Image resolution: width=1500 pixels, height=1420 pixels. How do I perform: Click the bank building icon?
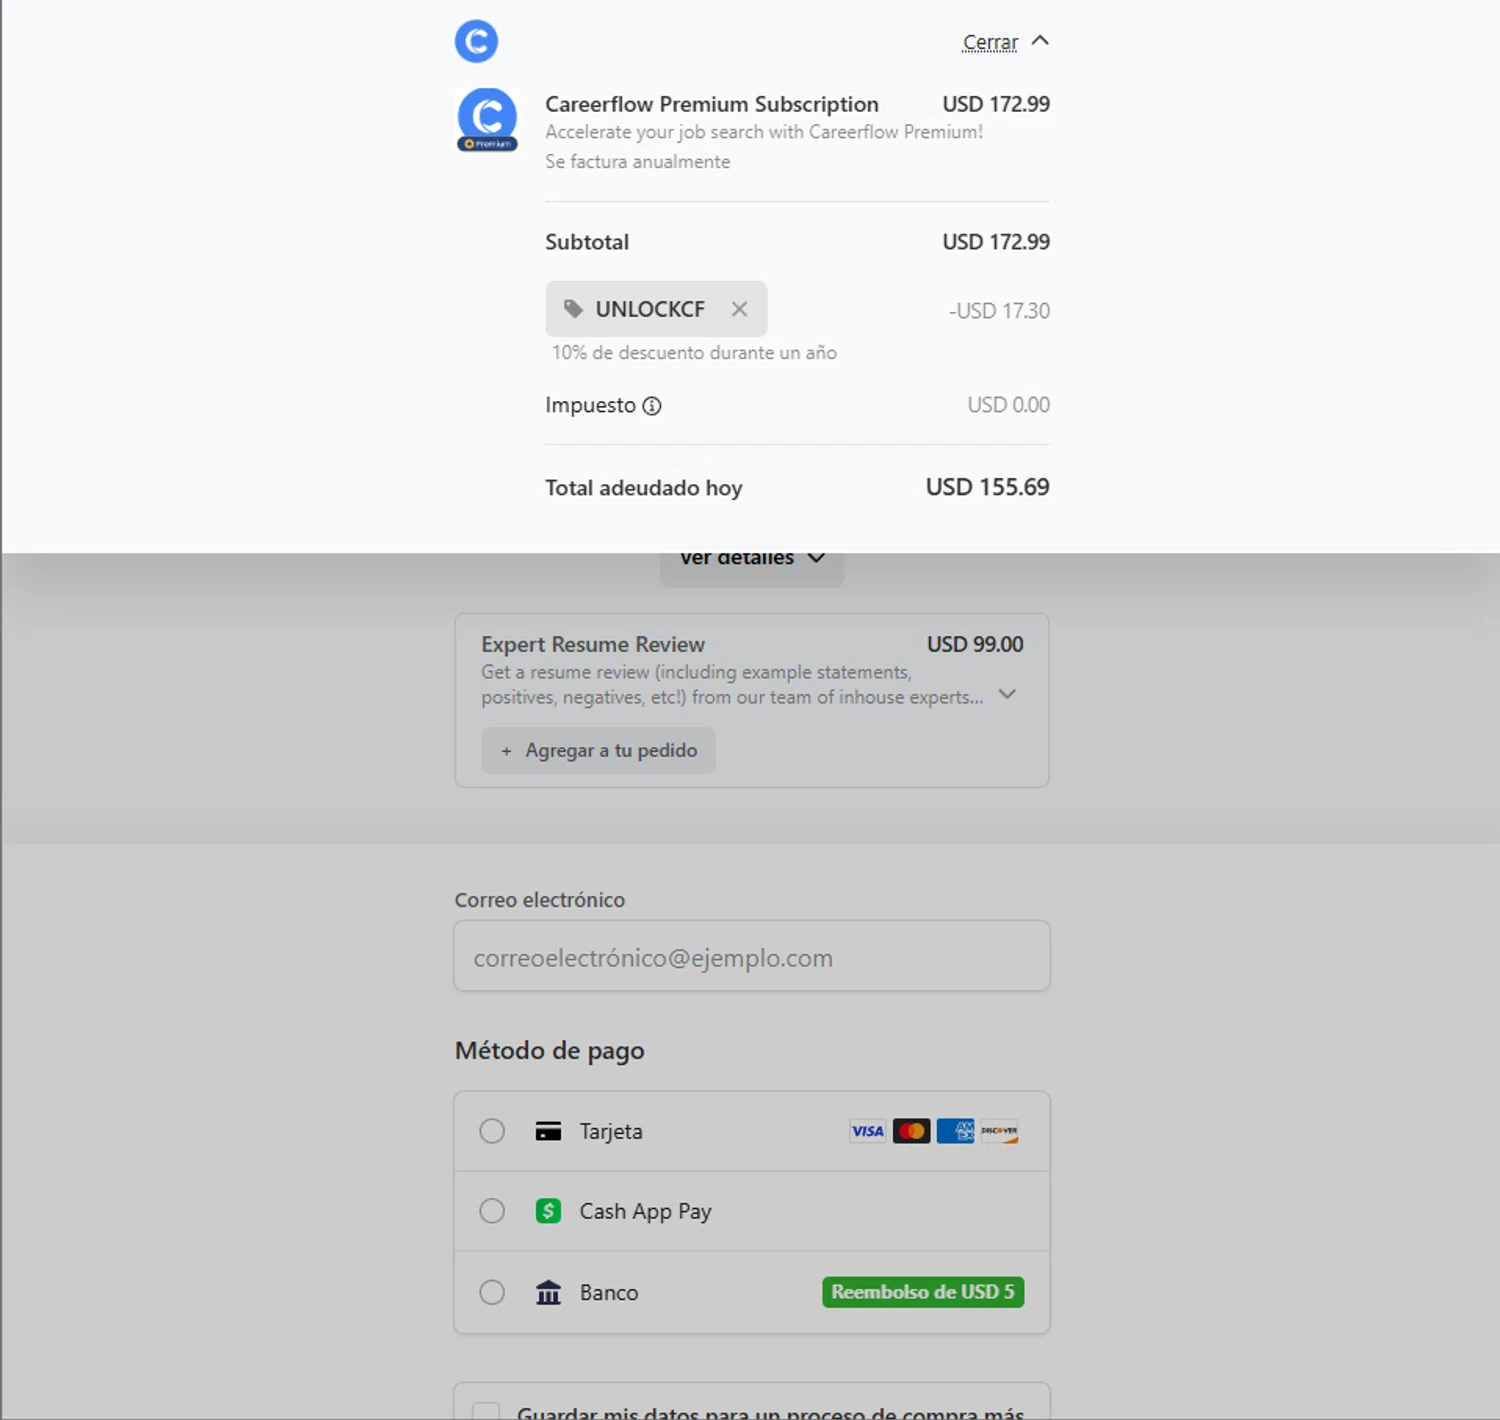[548, 1292]
